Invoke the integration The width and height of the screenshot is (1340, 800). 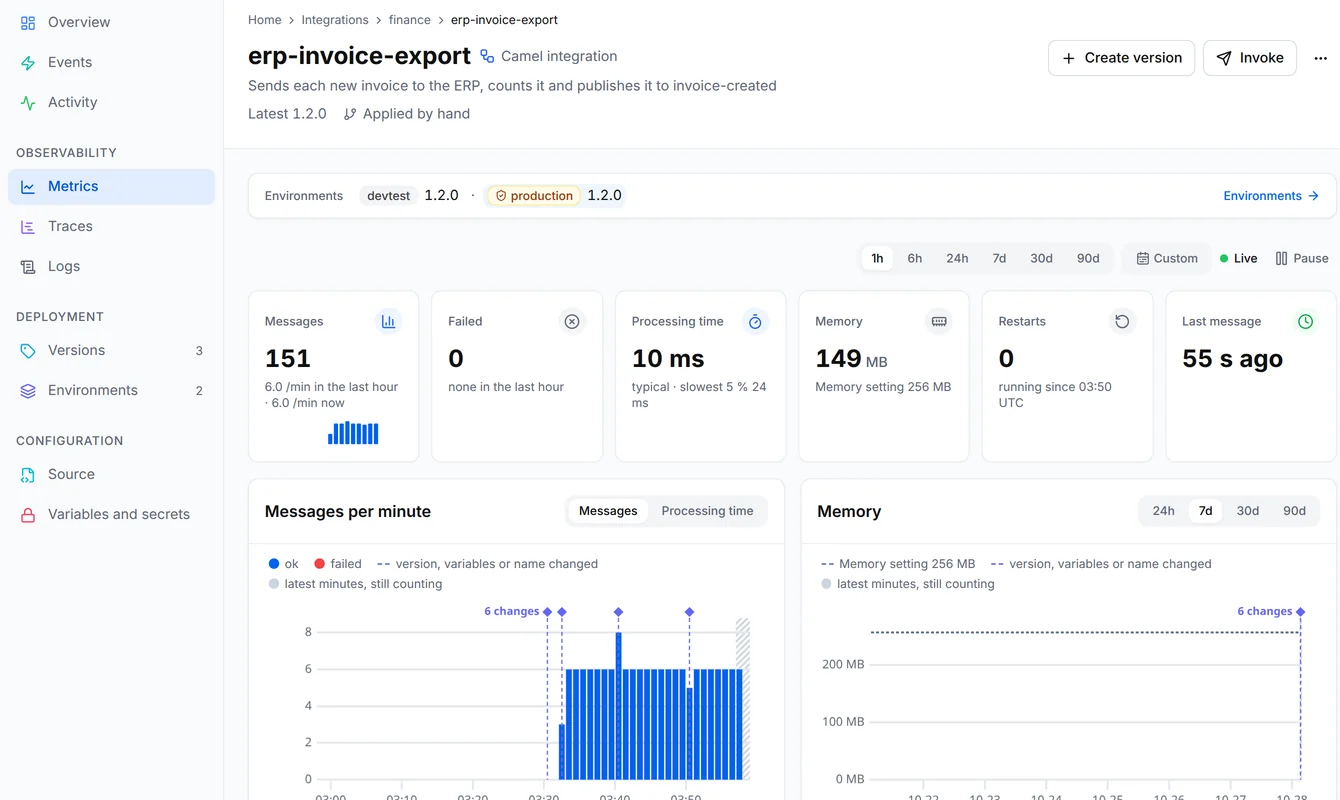coord(1250,58)
